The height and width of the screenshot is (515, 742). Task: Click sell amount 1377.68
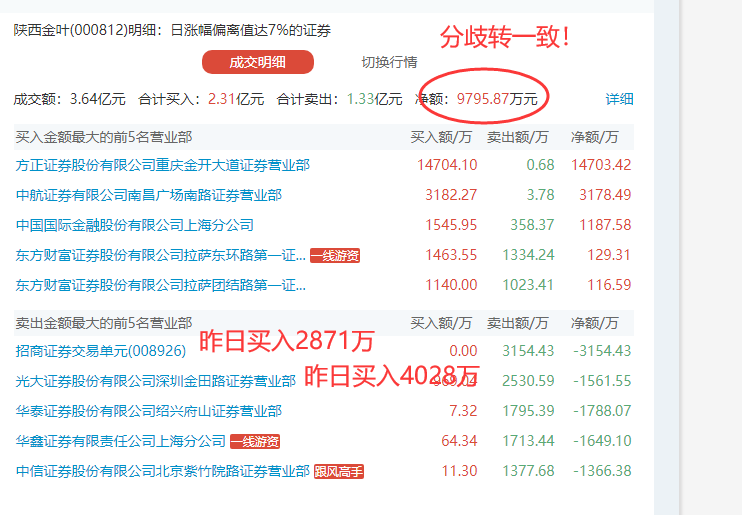(x=528, y=471)
